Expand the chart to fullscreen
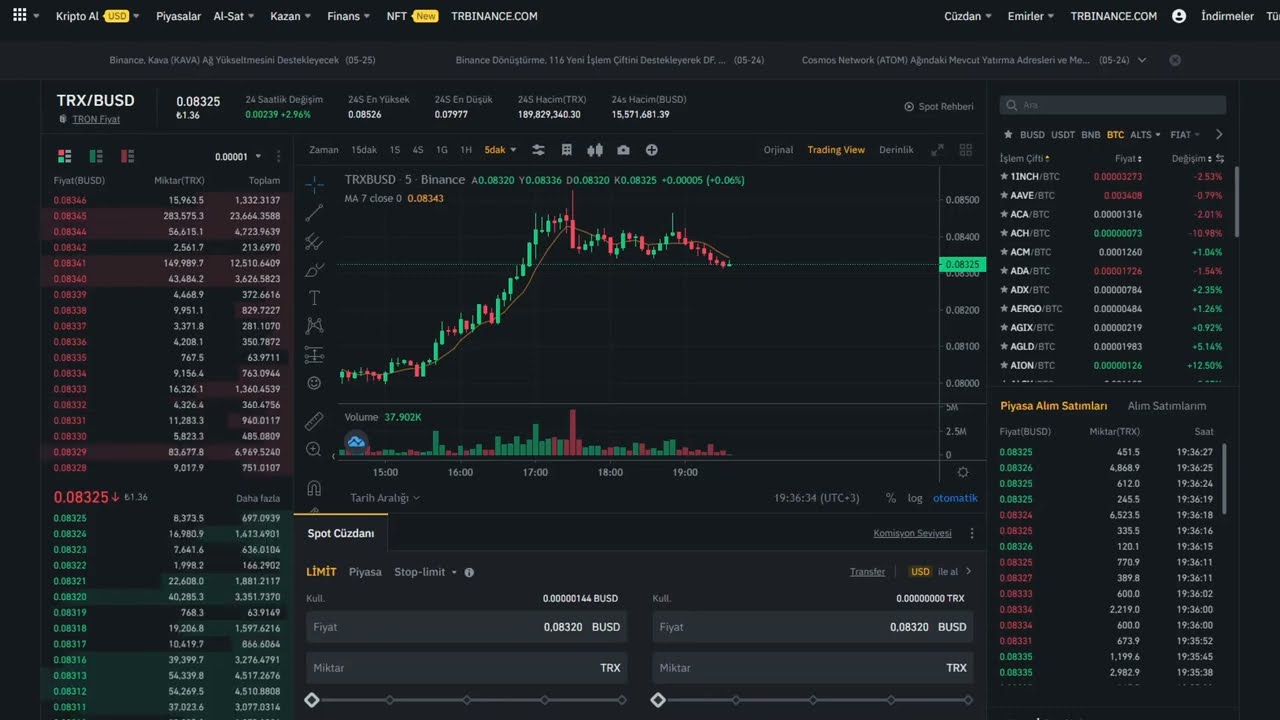 pyautogui.click(x=937, y=150)
